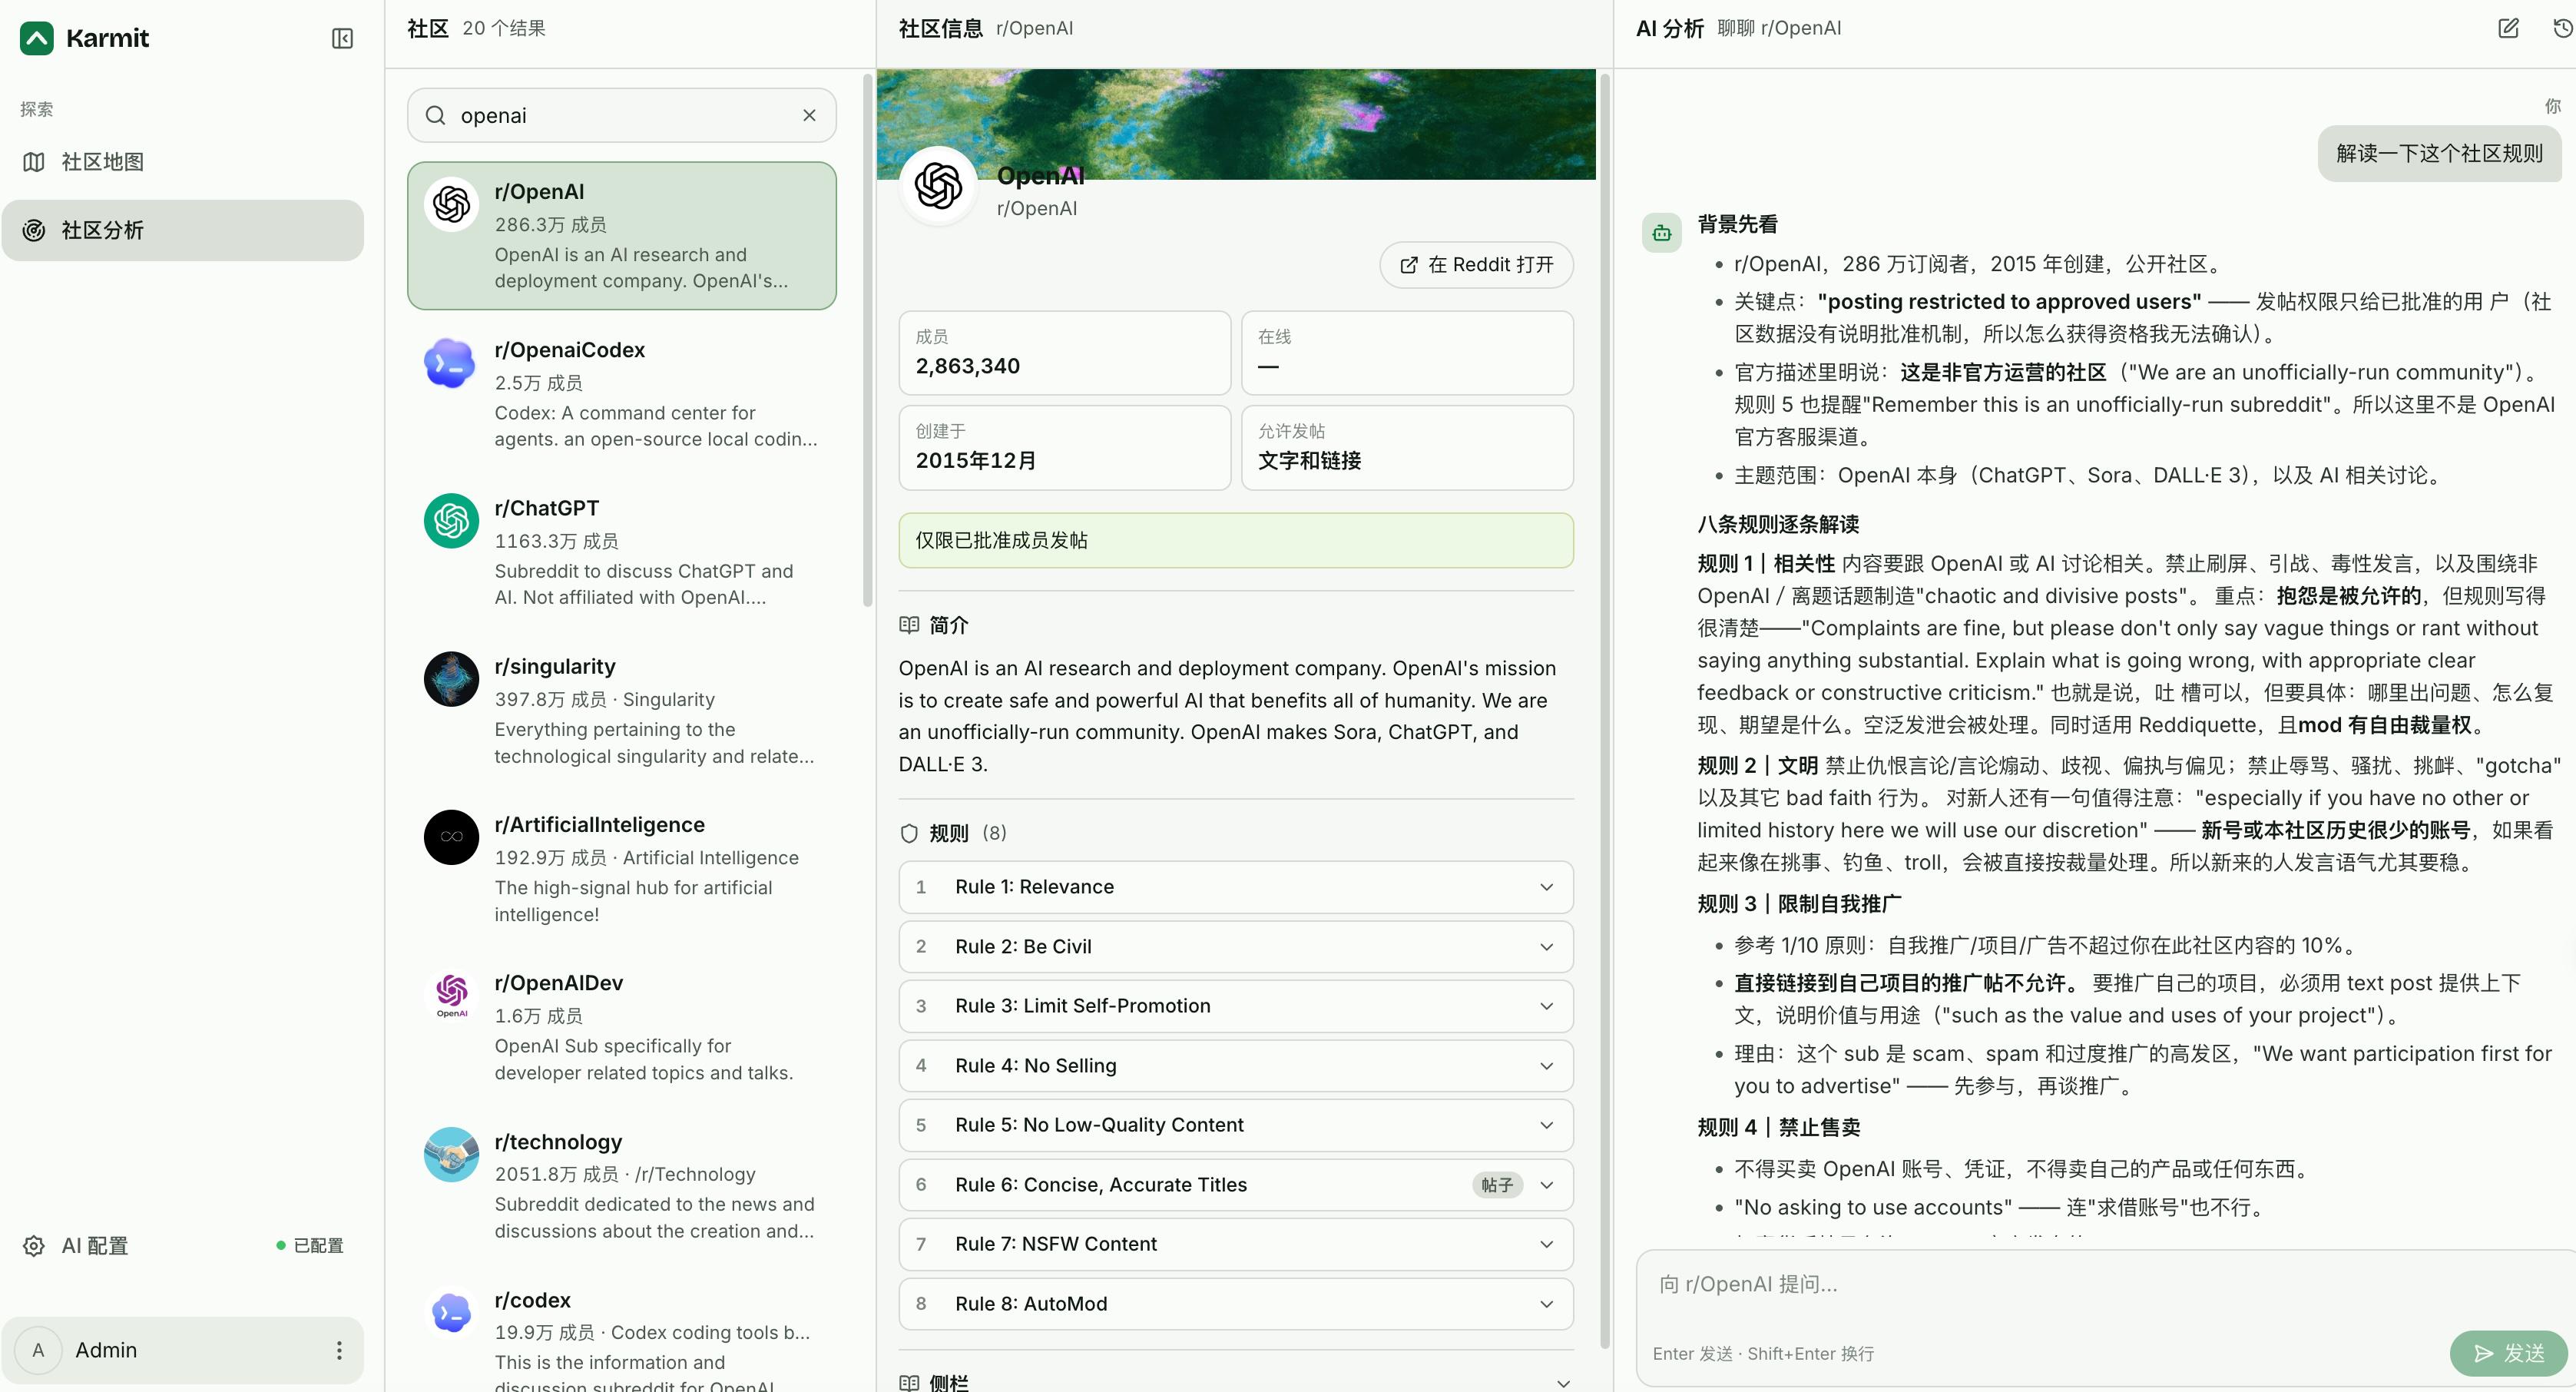Click r/technology handshake avatar icon
The image size is (2576, 1392).
pyautogui.click(x=451, y=1154)
